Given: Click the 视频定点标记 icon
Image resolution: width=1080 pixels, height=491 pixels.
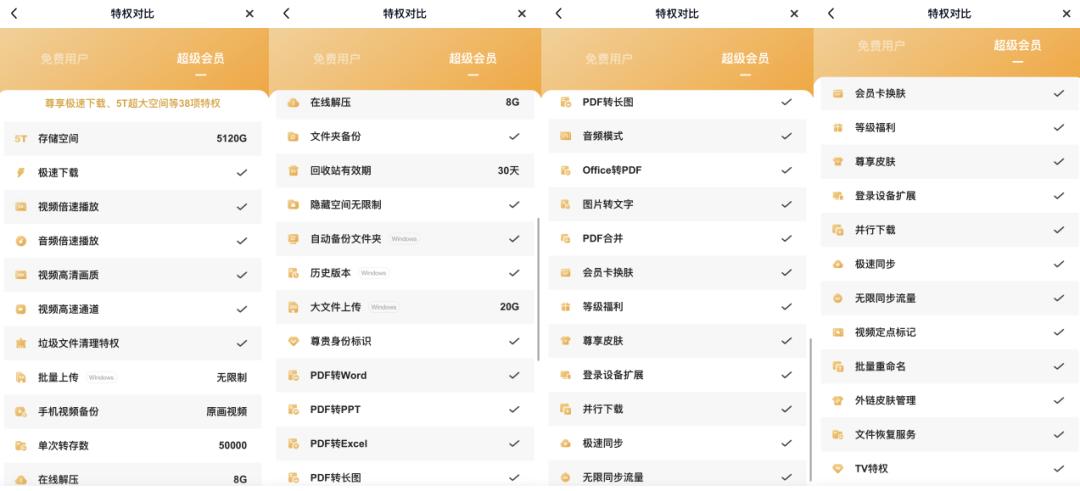Looking at the screenshot, I should tap(838, 332).
